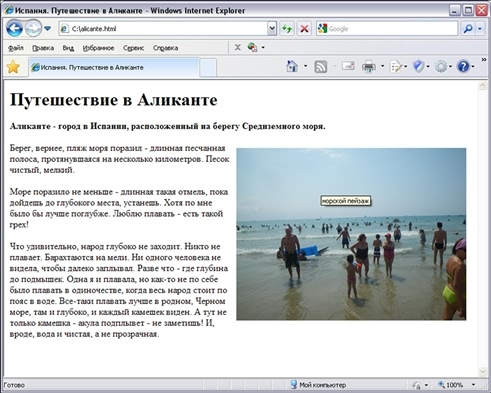491x393 pixels.
Task: Open a new blank tab
Action: point(208,67)
